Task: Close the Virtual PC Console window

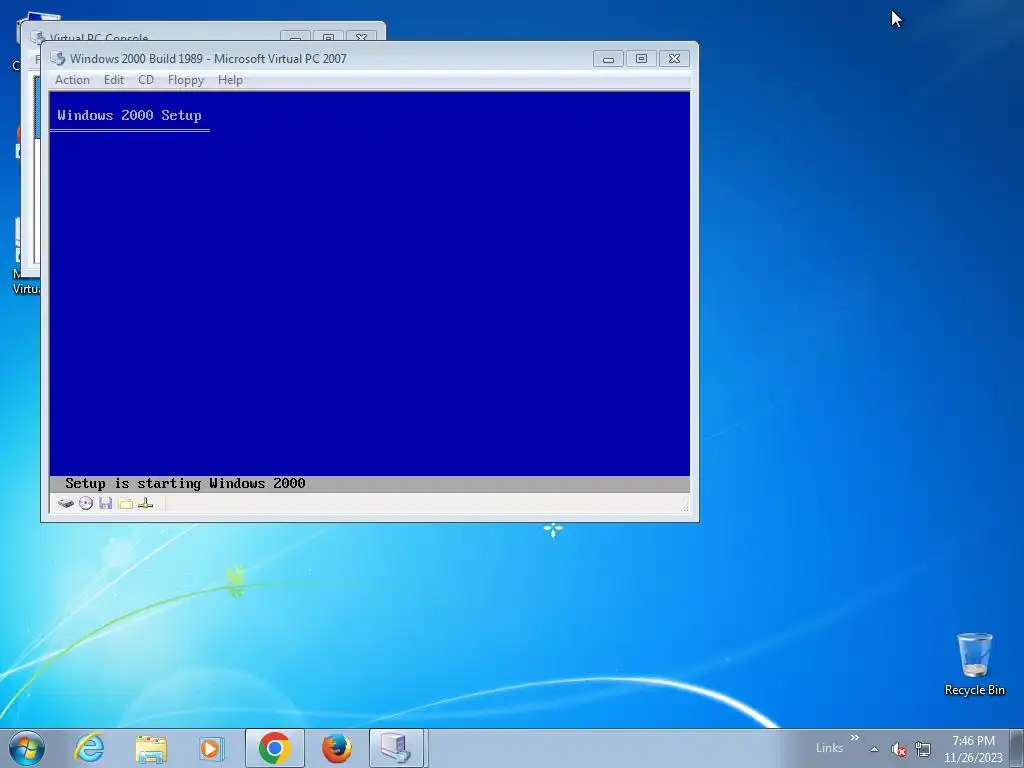Action: click(x=361, y=37)
